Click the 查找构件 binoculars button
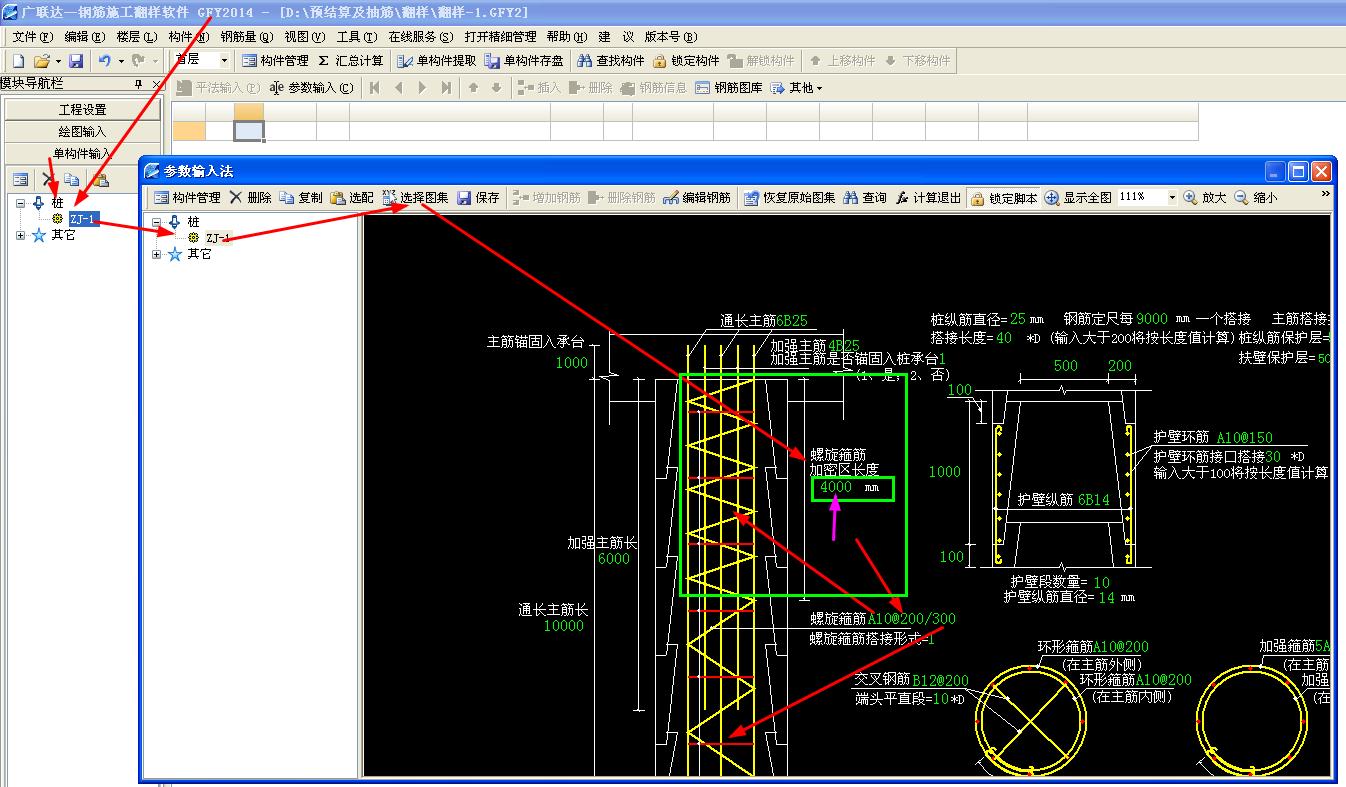Screen dimensions: 1346x787 tap(611, 61)
